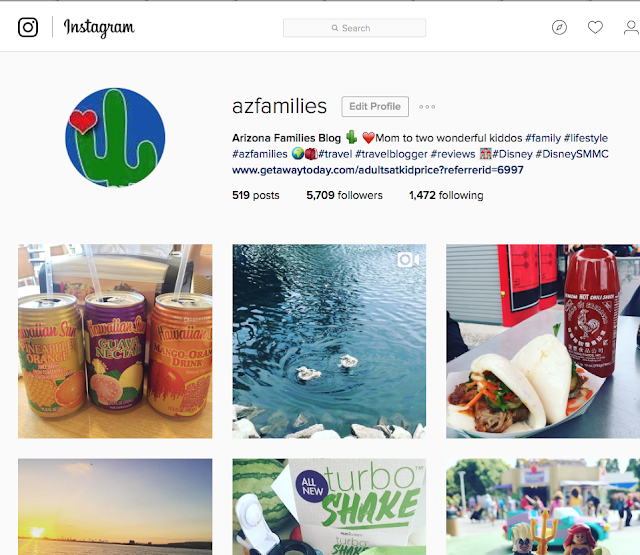The height and width of the screenshot is (555, 640).
Task: Open the Sriracha bao buns post
Action: 543,341
